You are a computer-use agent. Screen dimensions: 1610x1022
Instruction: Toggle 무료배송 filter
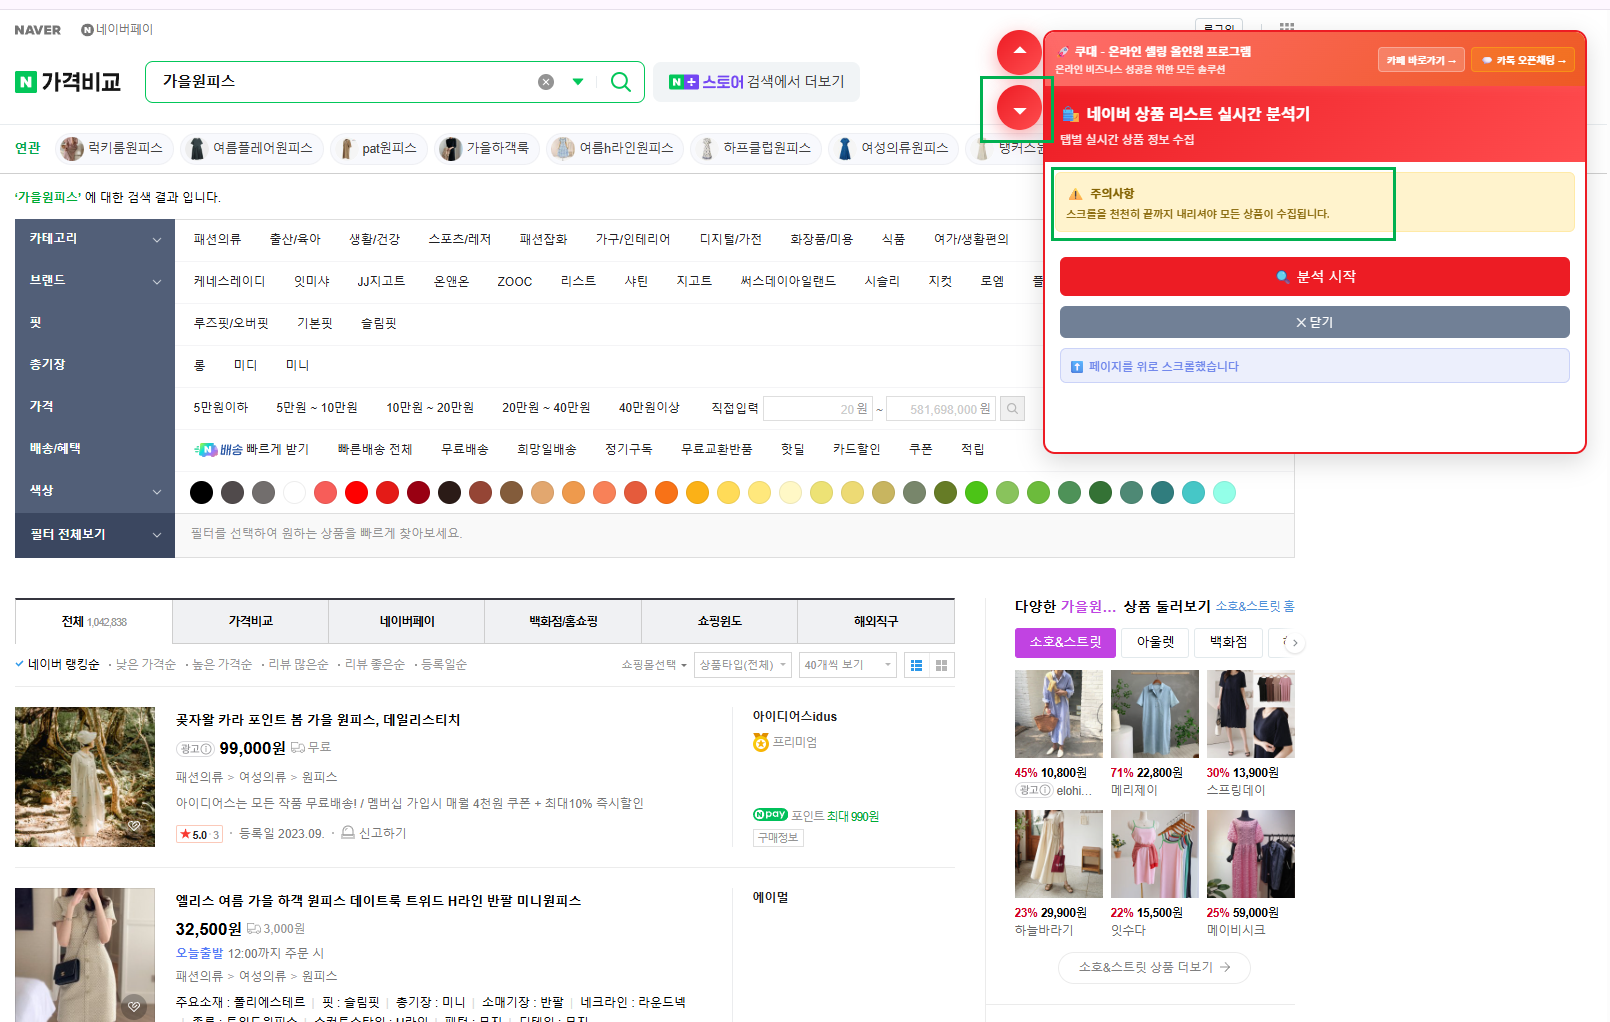(465, 449)
